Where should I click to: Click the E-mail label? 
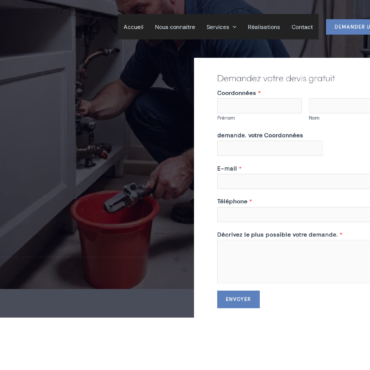coord(227,169)
